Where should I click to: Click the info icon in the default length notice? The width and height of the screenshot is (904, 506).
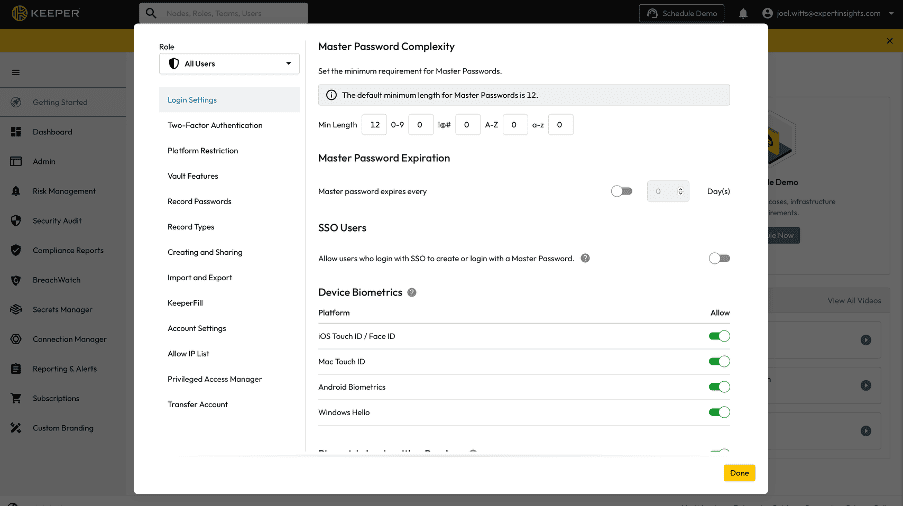click(332, 95)
